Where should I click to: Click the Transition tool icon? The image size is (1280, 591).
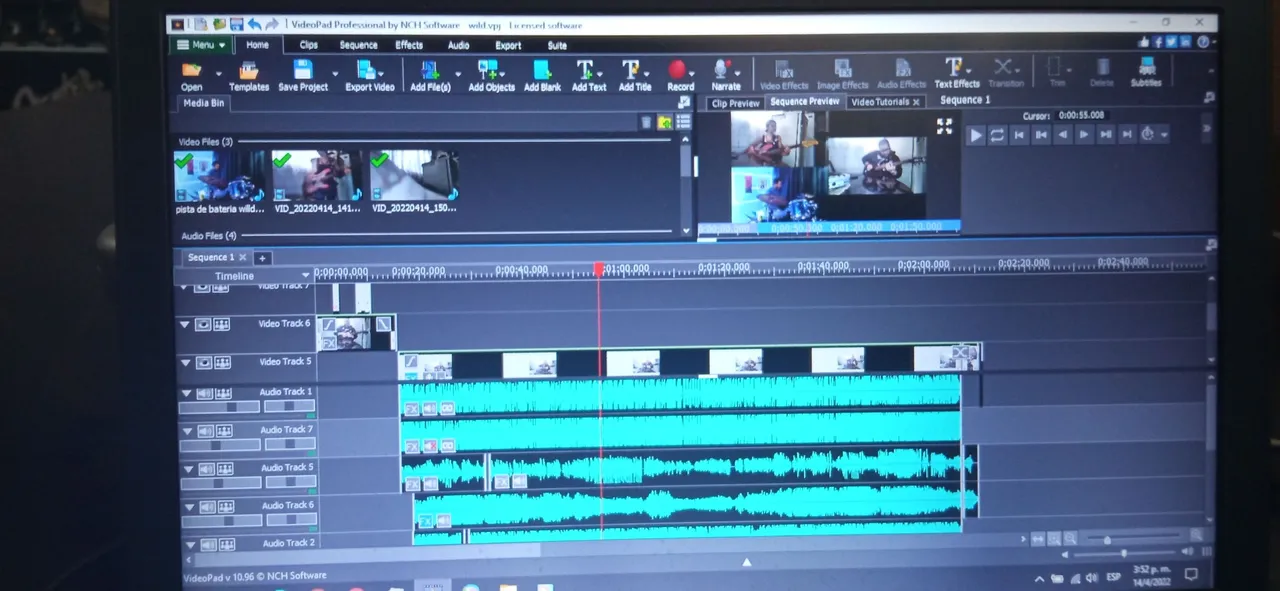point(1005,73)
